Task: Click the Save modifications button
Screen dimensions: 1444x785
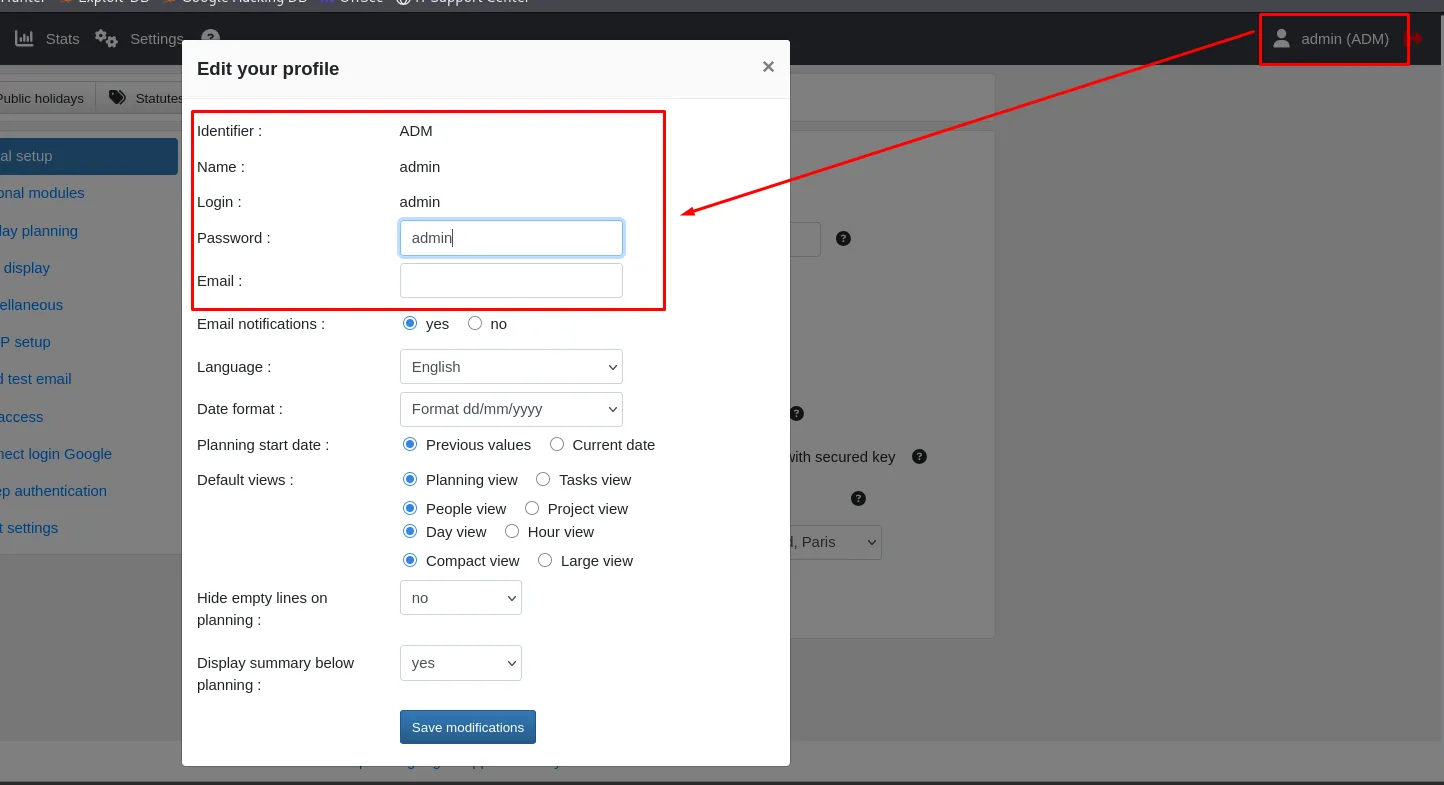Action: coord(468,727)
